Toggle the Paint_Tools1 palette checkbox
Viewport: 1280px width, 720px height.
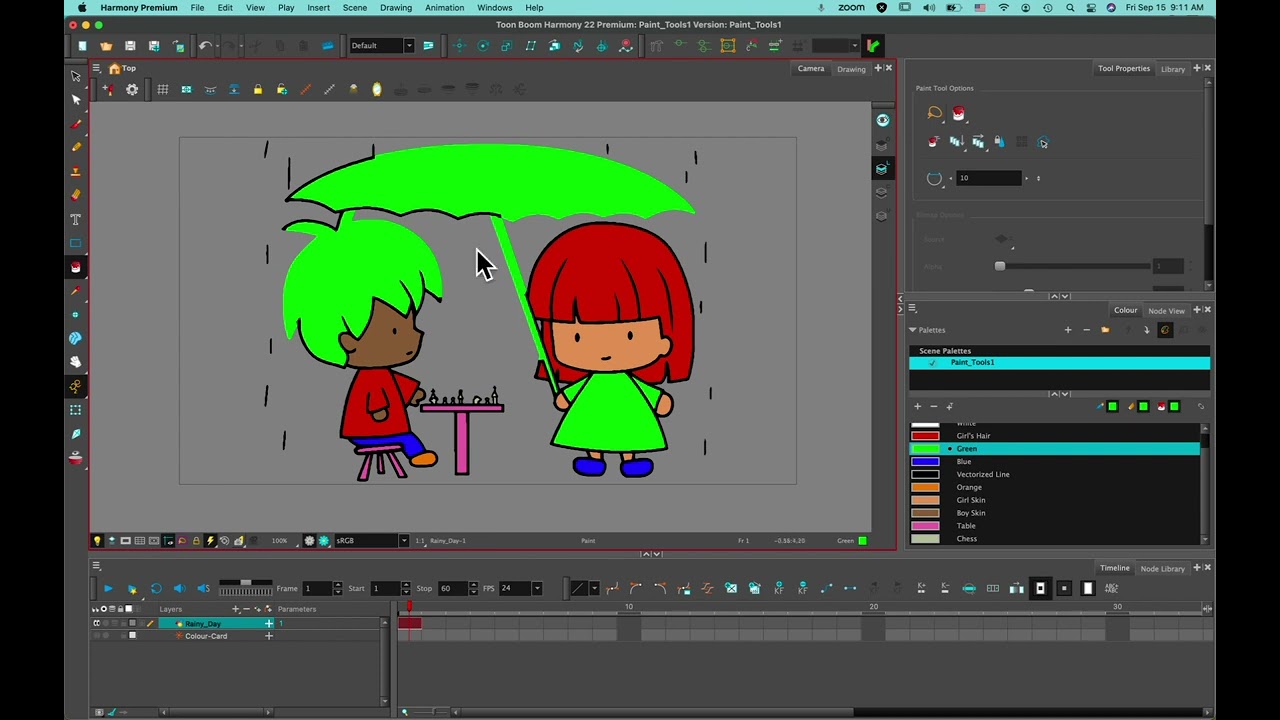[x=932, y=363]
